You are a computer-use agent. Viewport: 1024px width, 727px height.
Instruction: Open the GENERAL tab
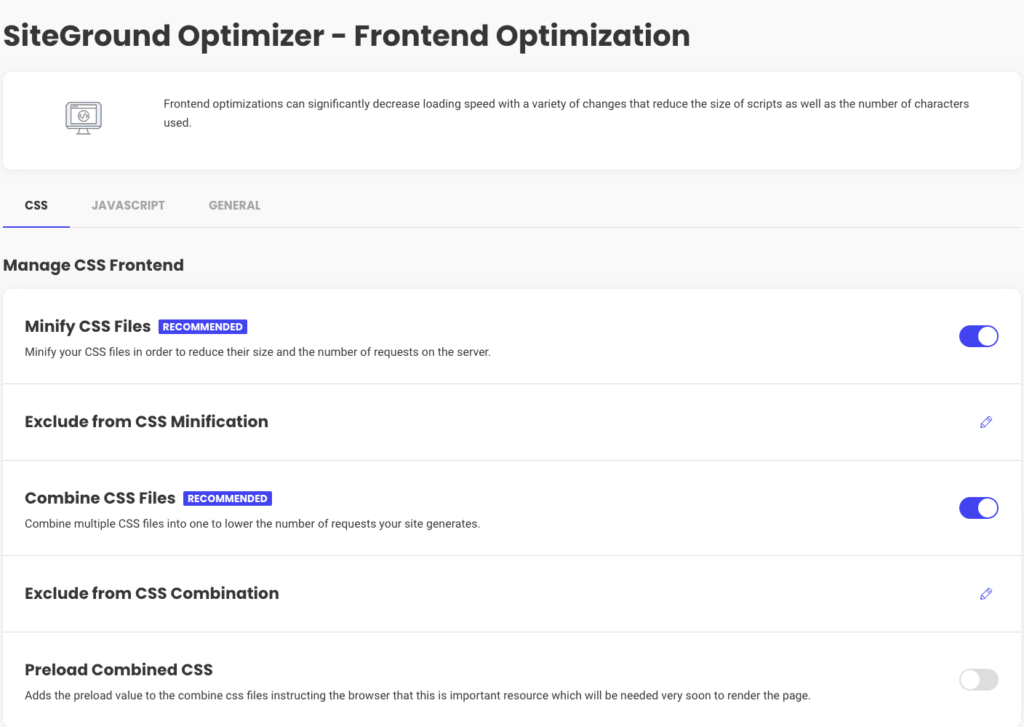(234, 205)
